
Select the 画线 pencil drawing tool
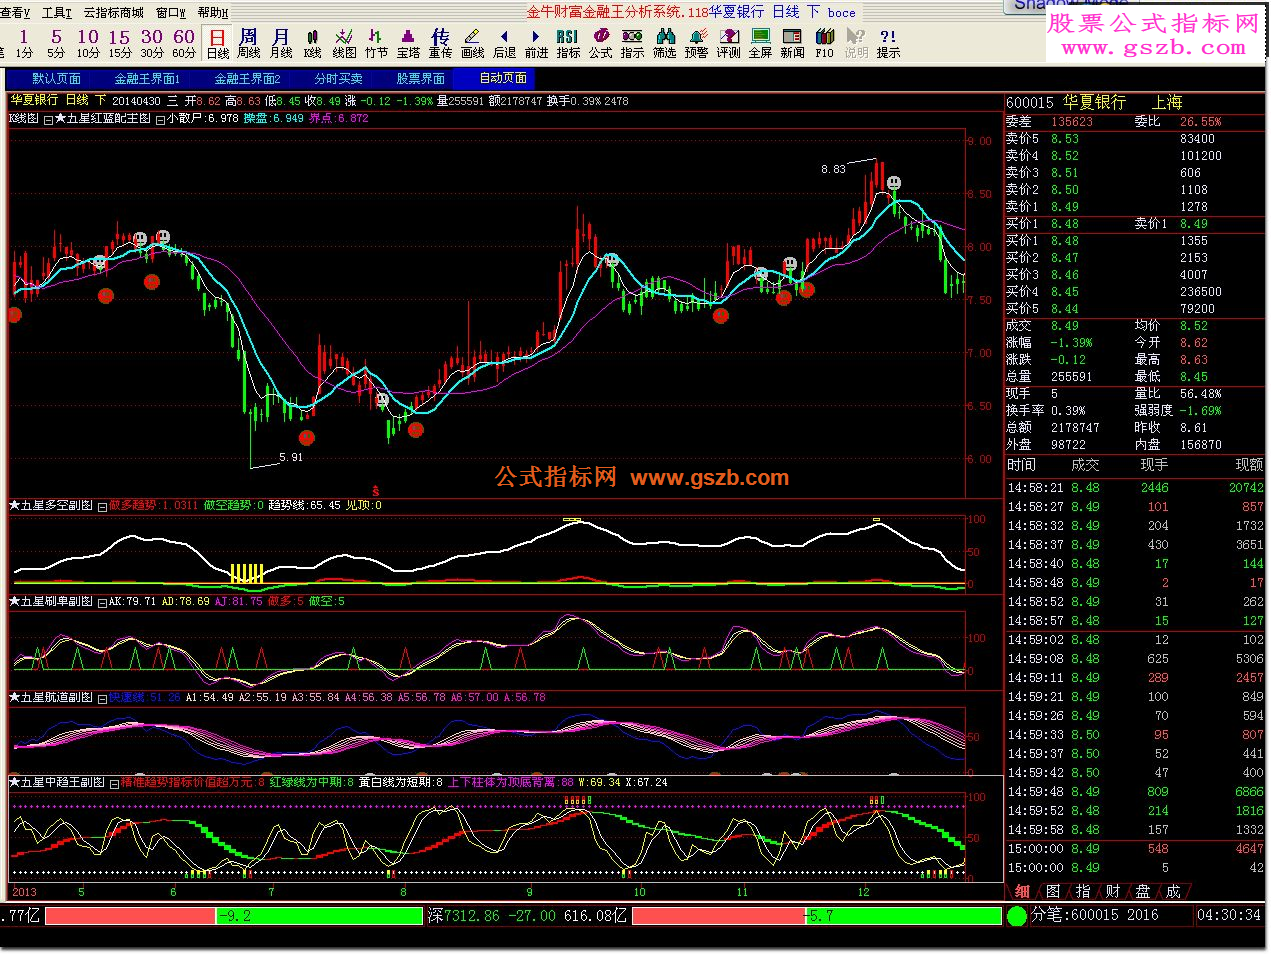[x=472, y=43]
